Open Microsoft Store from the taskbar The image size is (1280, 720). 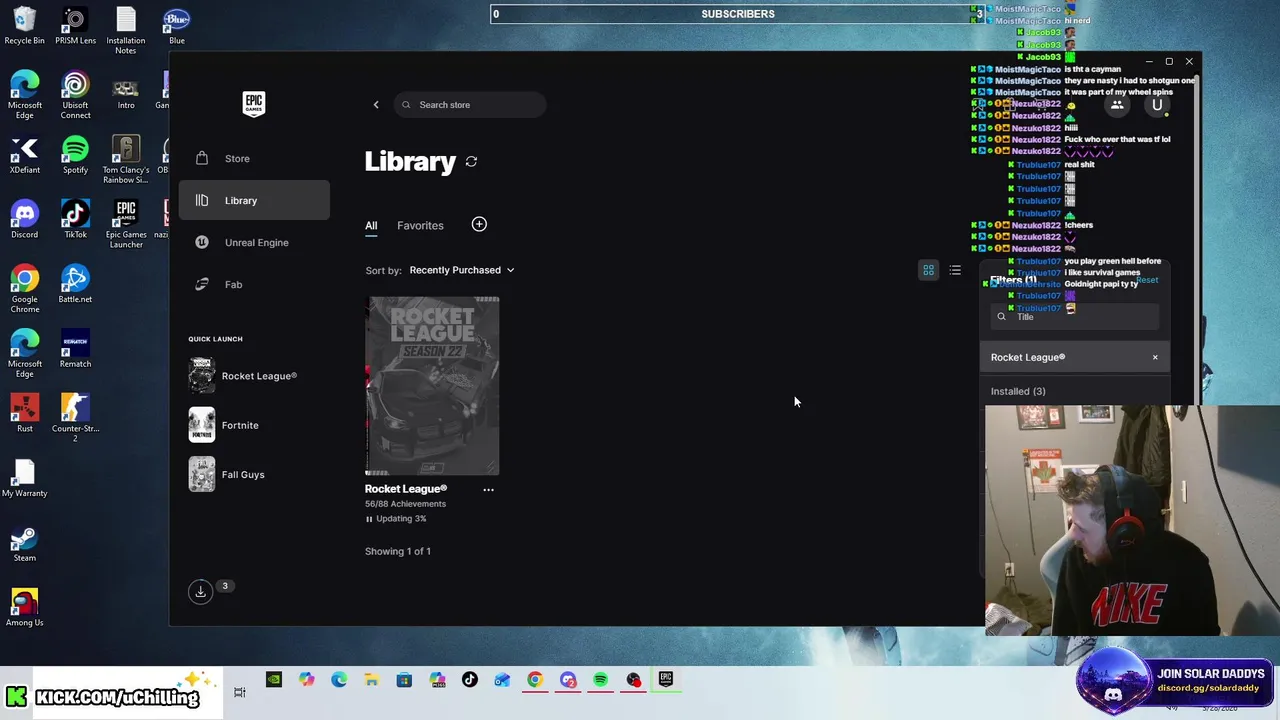404,680
